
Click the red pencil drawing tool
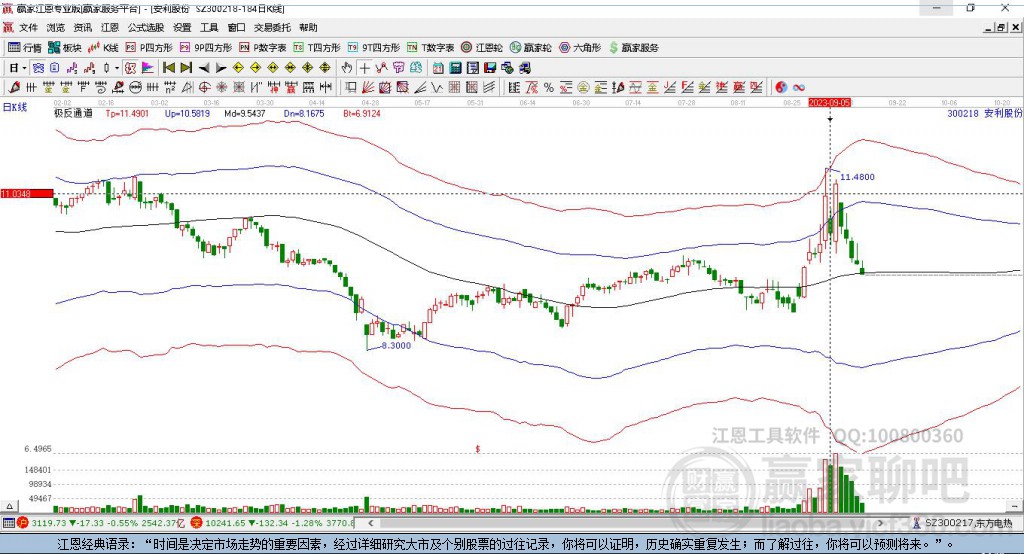click(14, 88)
